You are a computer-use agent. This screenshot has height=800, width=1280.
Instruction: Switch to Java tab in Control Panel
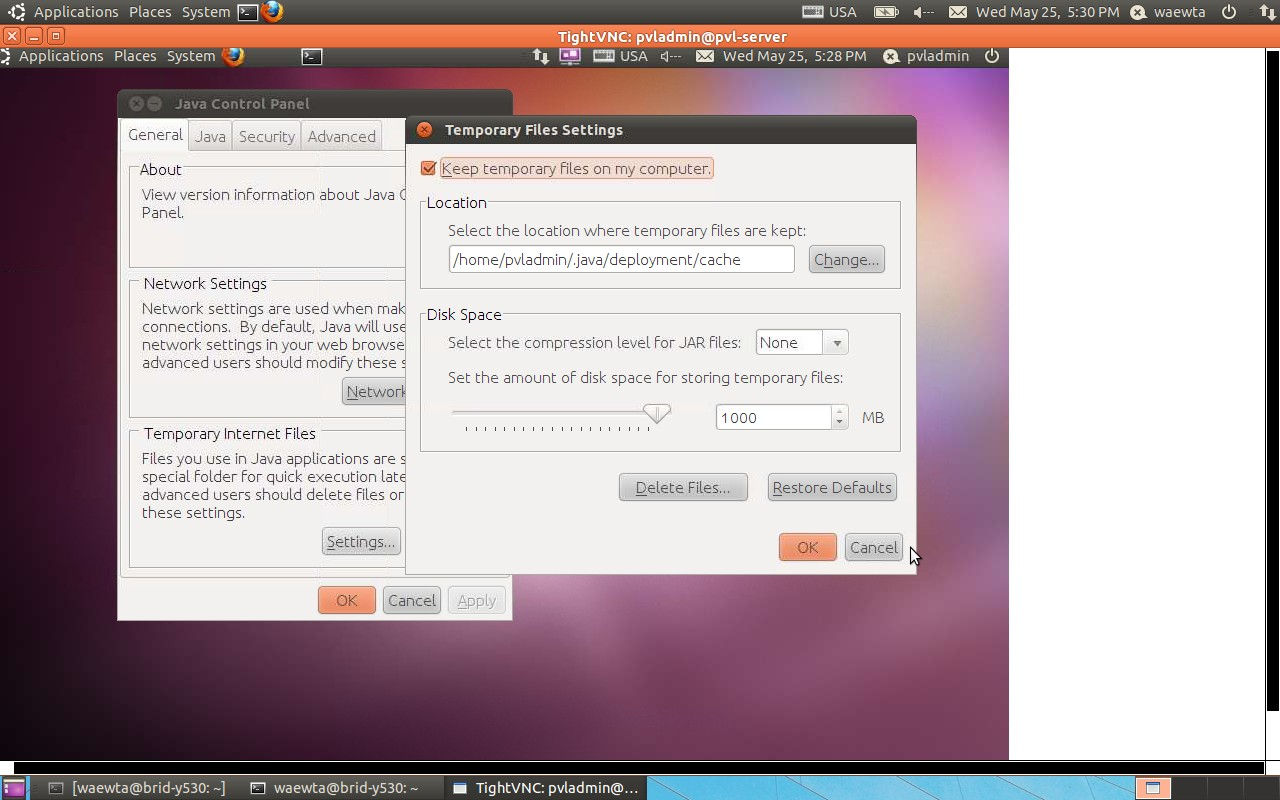210,137
